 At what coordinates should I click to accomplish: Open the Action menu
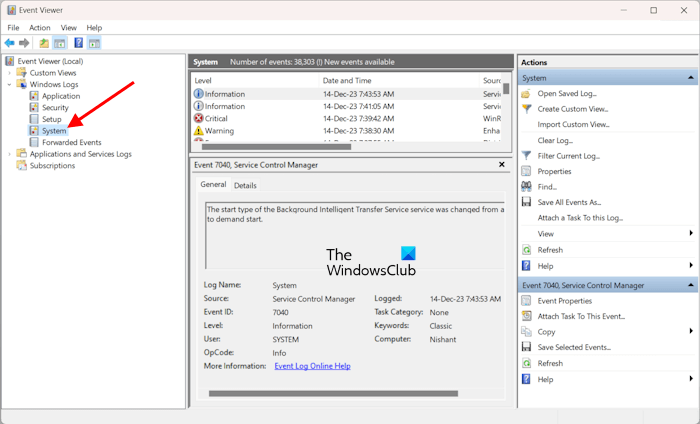point(40,28)
